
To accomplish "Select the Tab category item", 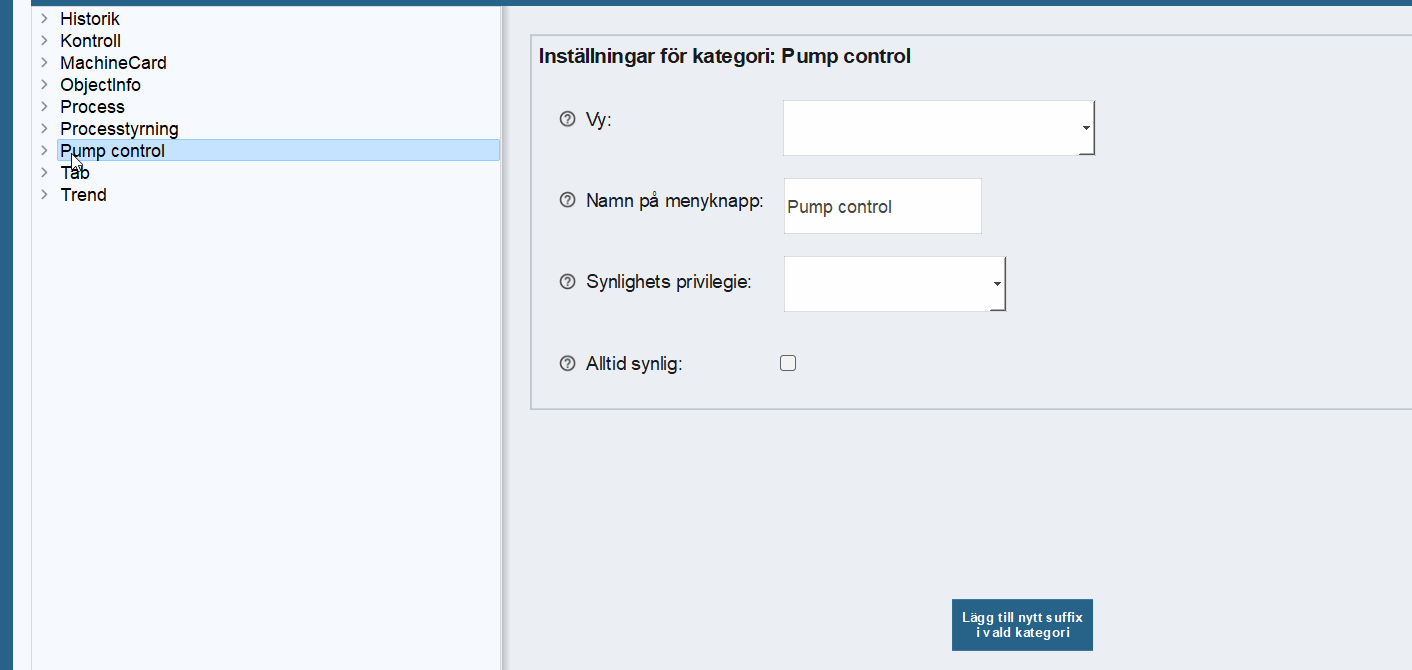I will [75, 173].
